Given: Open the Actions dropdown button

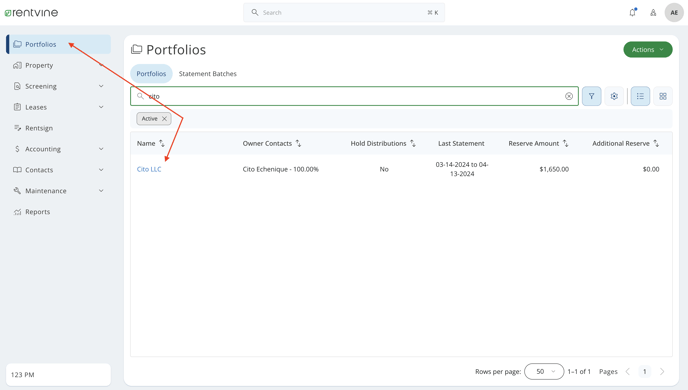Looking at the screenshot, I should [x=648, y=50].
